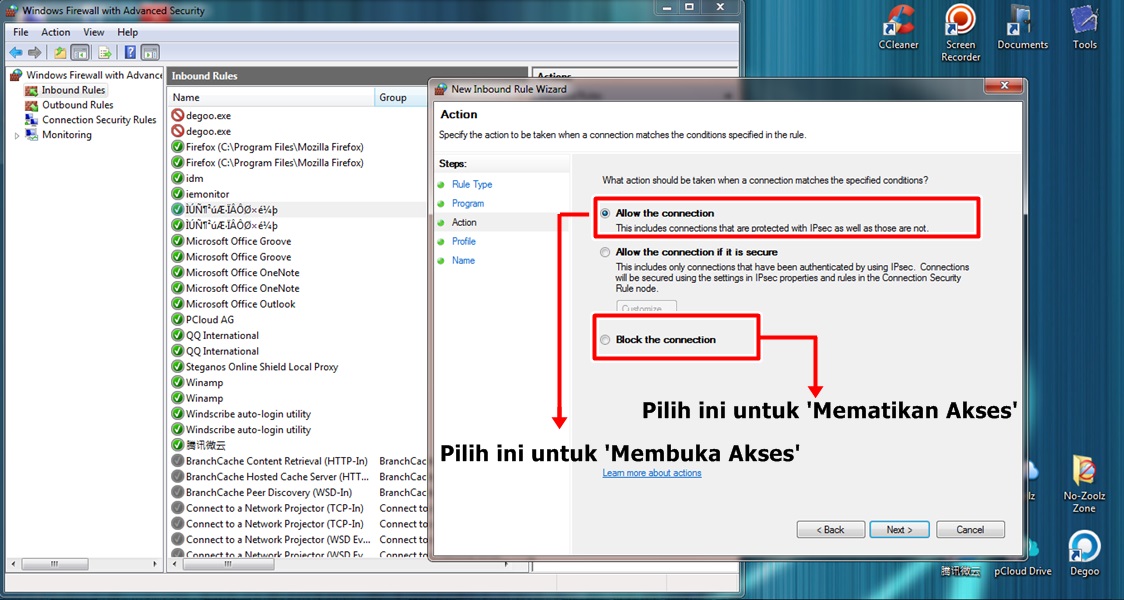Go back using the blue Back arrow
This screenshot has height=600, width=1124.
point(16,52)
